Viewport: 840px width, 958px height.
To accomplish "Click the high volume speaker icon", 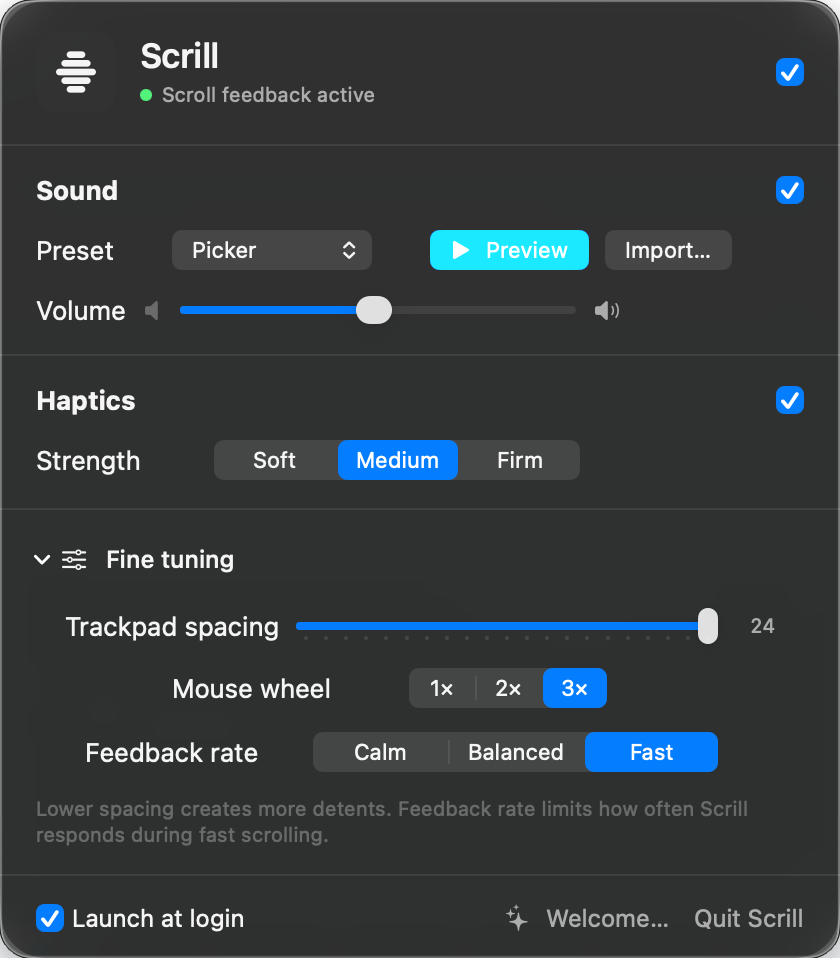I will pyautogui.click(x=607, y=310).
